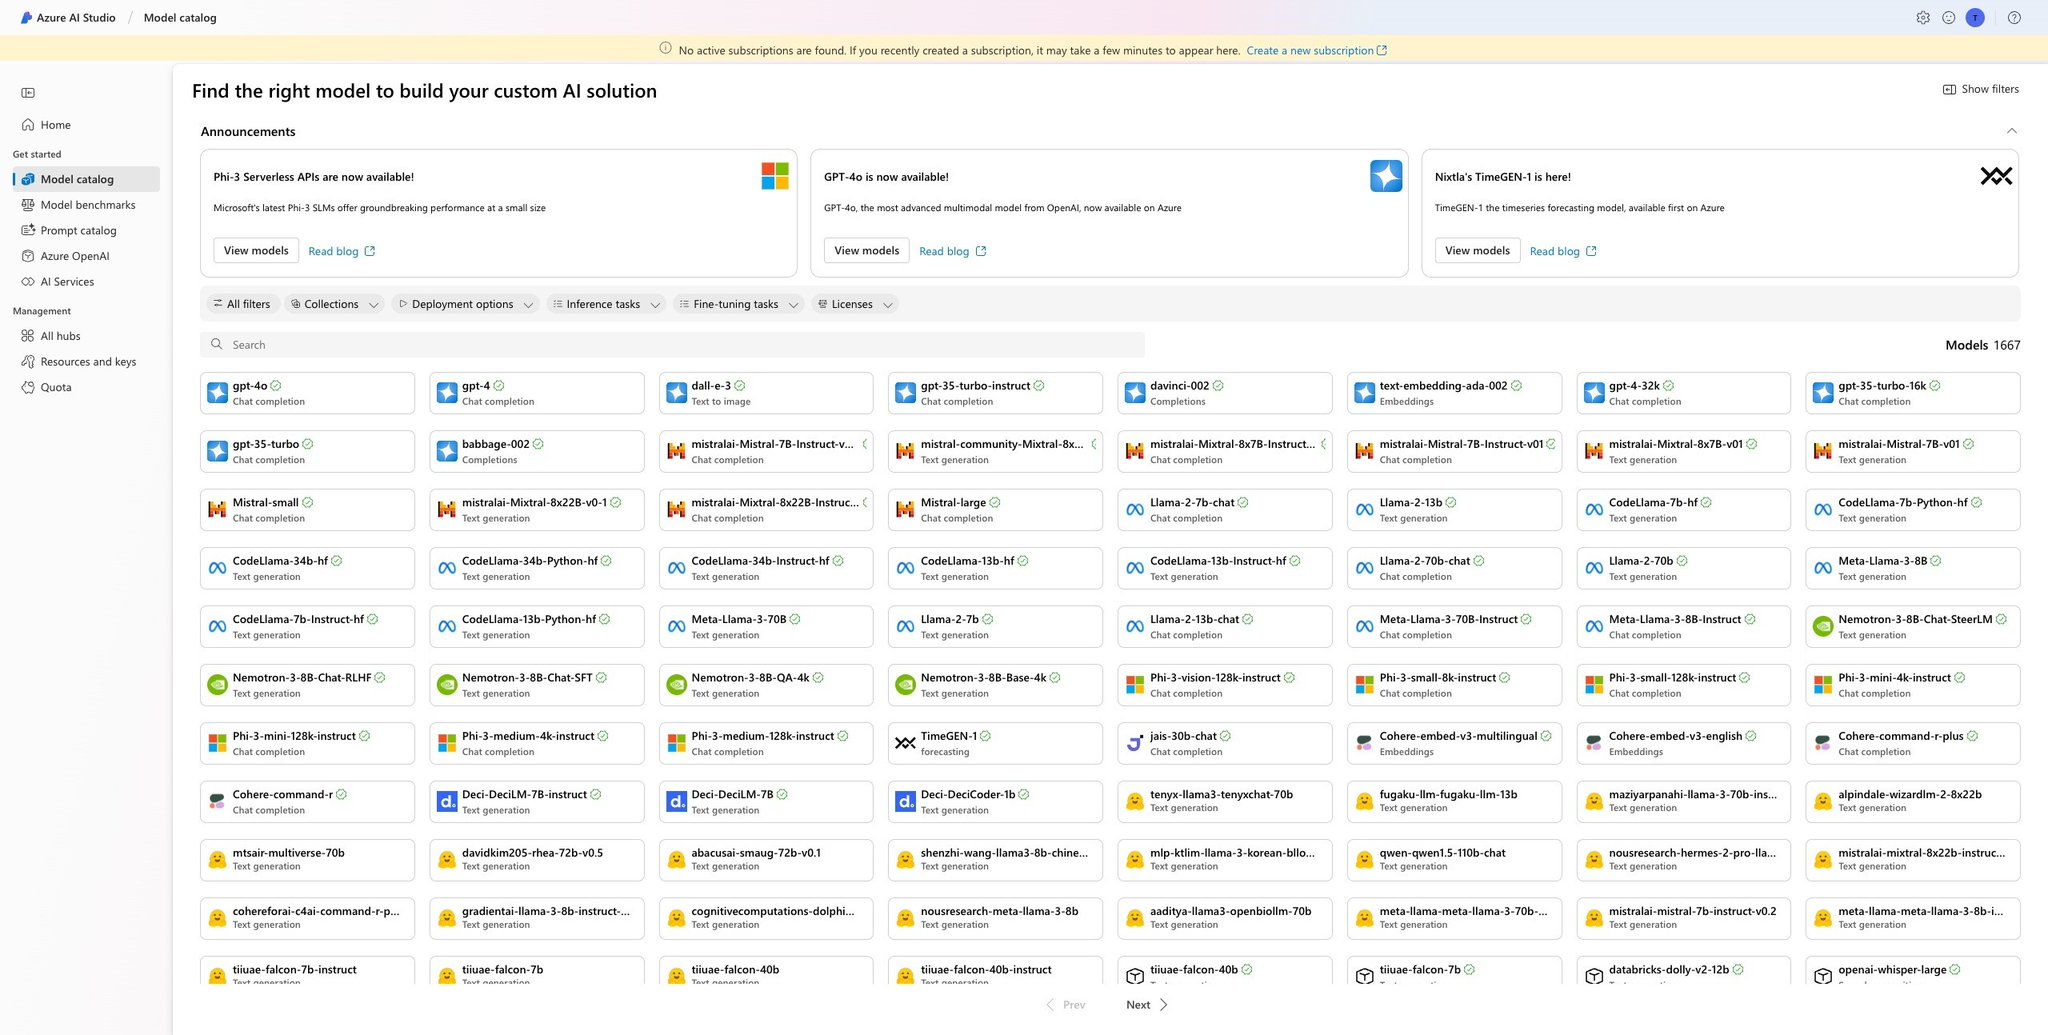This screenshot has width=2048, height=1035.
Task: Click the Azure AI Studio logo
Action: [27, 18]
